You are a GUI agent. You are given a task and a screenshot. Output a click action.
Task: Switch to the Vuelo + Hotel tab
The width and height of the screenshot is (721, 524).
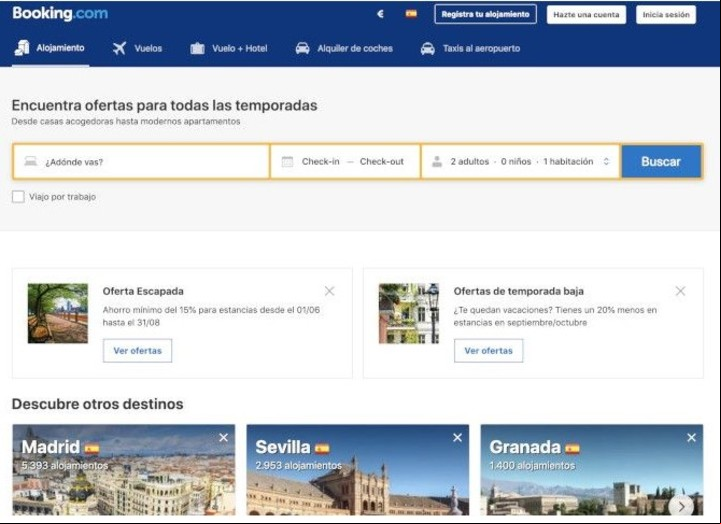[x=229, y=48]
